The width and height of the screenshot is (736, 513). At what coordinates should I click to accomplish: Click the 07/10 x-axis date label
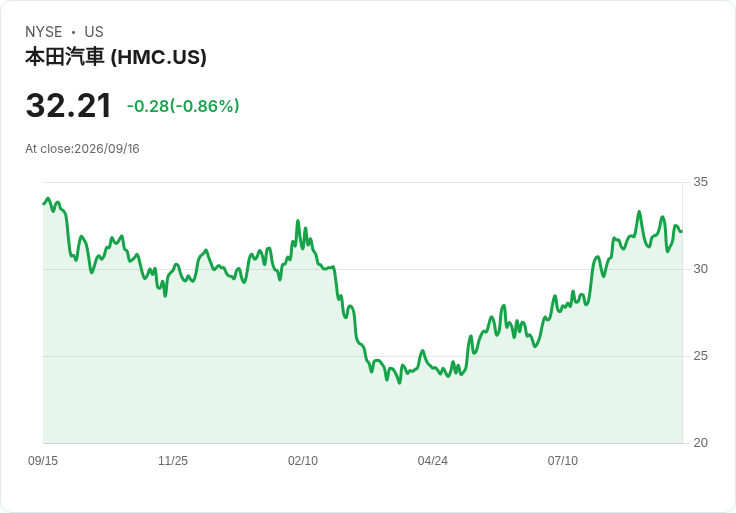[x=562, y=461]
